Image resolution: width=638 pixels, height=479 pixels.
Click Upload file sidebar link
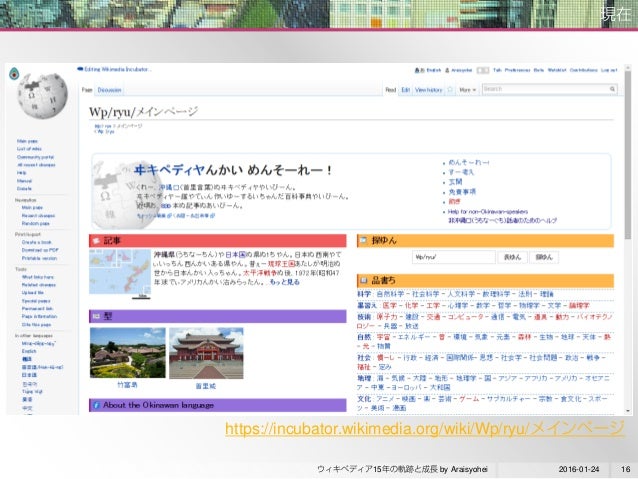coord(33,293)
